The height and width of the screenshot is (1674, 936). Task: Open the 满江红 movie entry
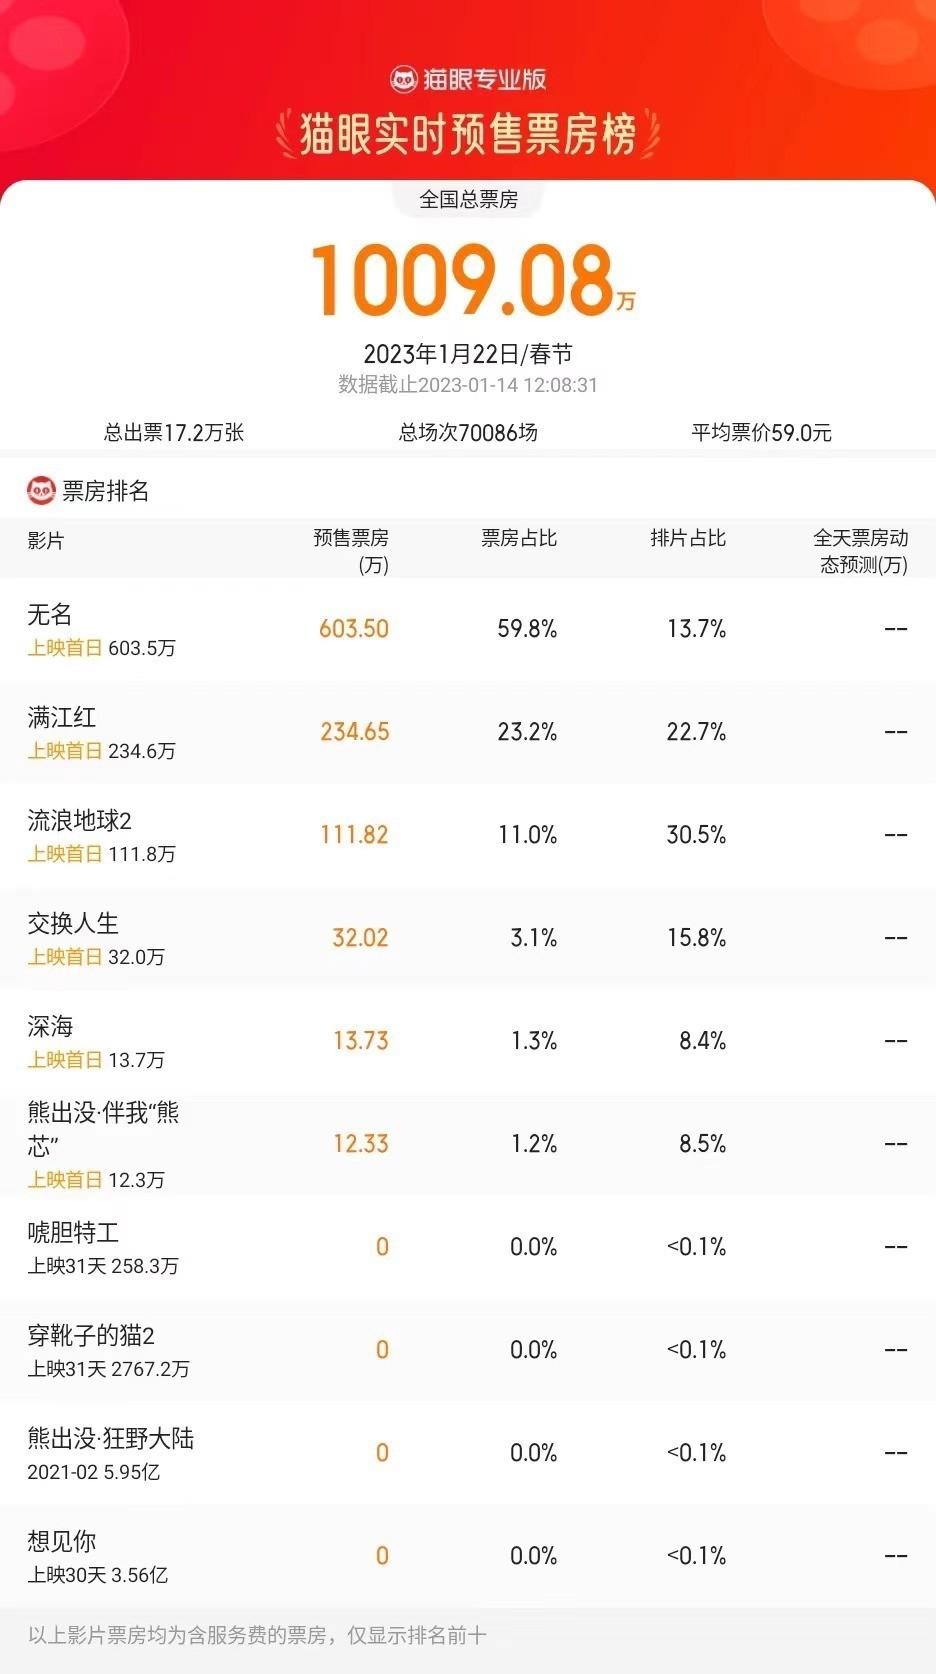(x=62, y=717)
